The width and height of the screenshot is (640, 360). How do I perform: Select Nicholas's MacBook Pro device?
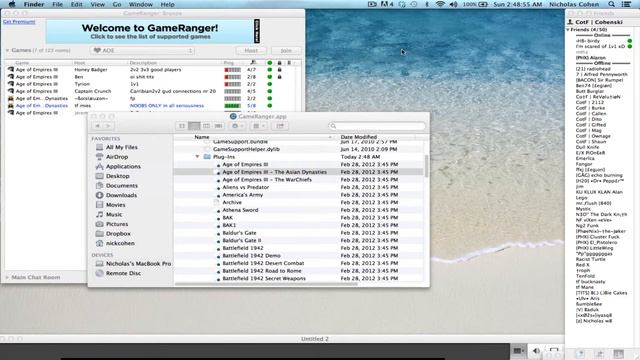(138, 264)
